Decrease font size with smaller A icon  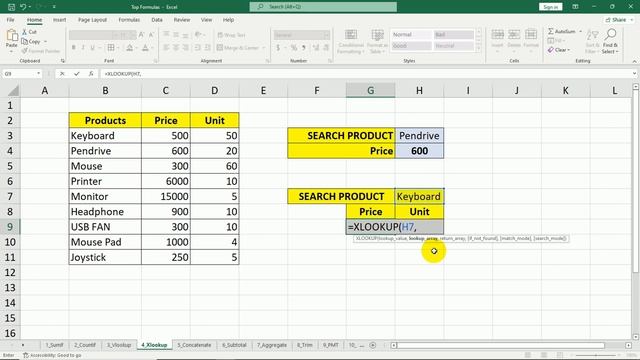151,35
